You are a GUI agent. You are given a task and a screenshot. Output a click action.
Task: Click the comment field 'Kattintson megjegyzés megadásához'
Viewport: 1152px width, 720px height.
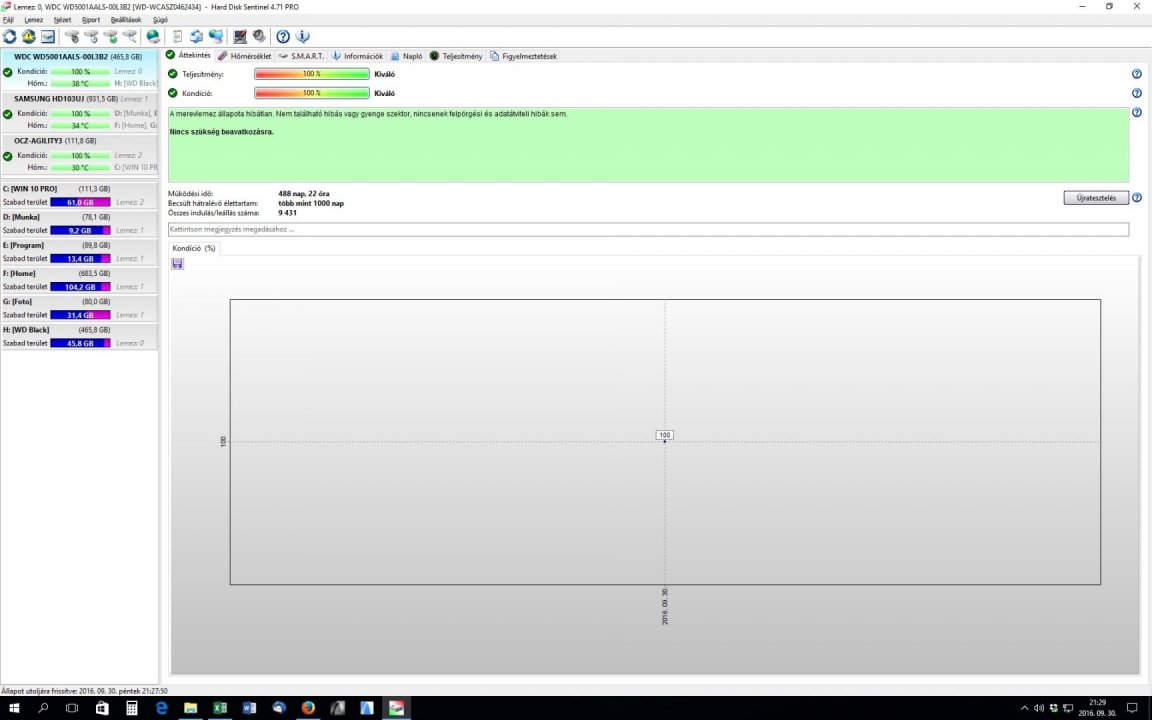click(648, 229)
